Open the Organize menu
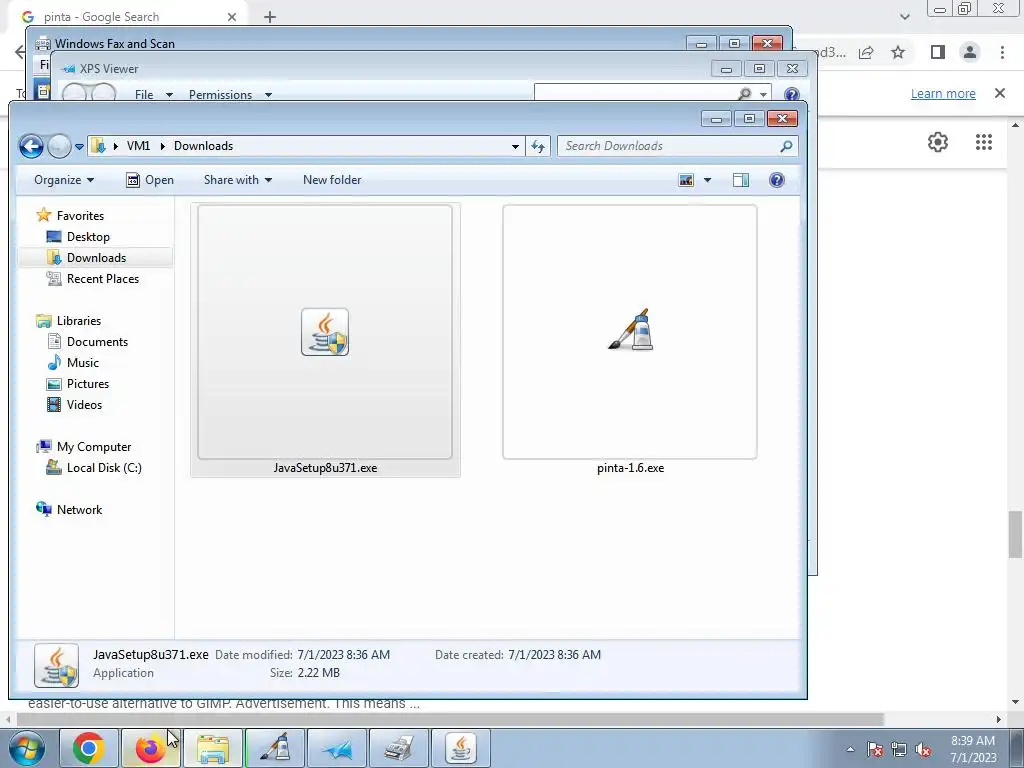This screenshot has width=1024, height=768. pyautogui.click(x=64, y=180)
